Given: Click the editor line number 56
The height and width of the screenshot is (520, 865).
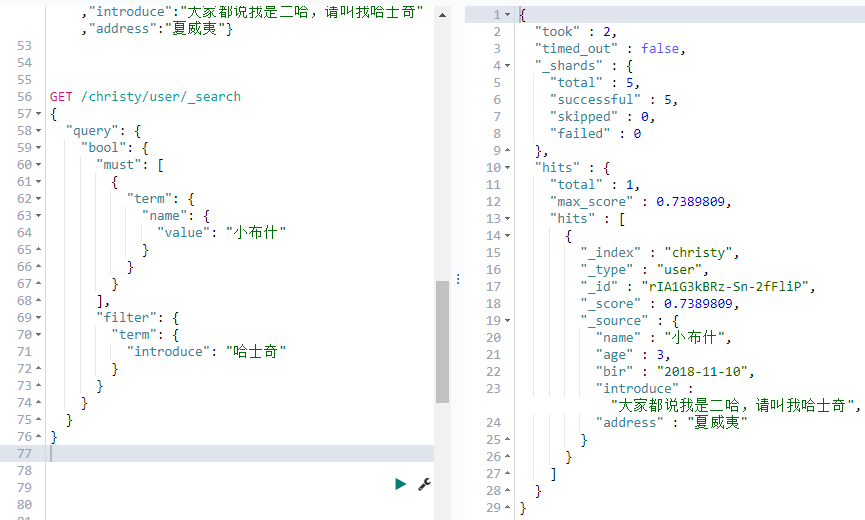Looking at the screenshot, I should point(24,97).
